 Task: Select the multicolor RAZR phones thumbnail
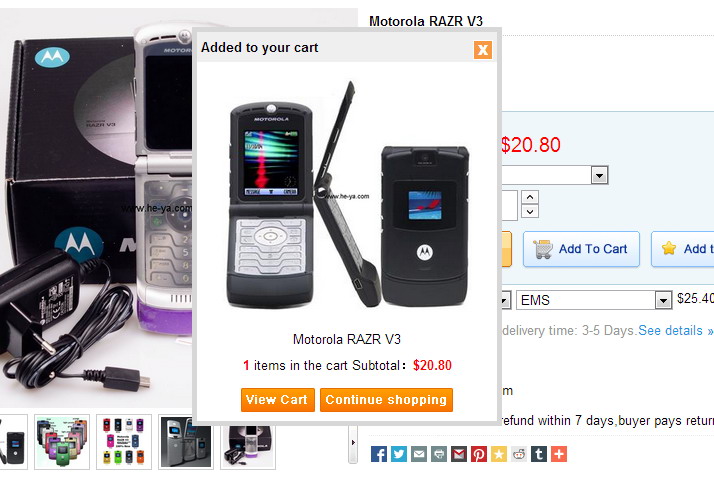tap(62, 442)
